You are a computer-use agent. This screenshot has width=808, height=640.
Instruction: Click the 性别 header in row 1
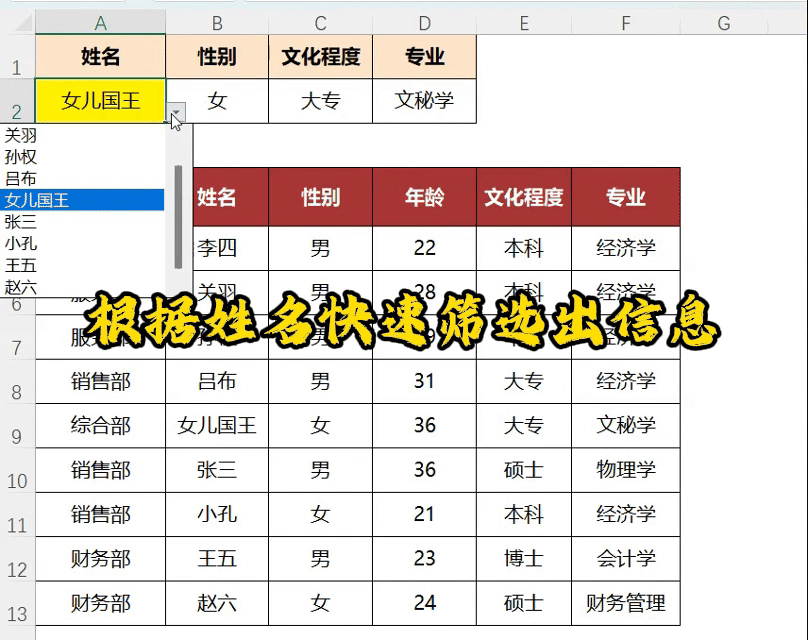[x=217, y=57]
